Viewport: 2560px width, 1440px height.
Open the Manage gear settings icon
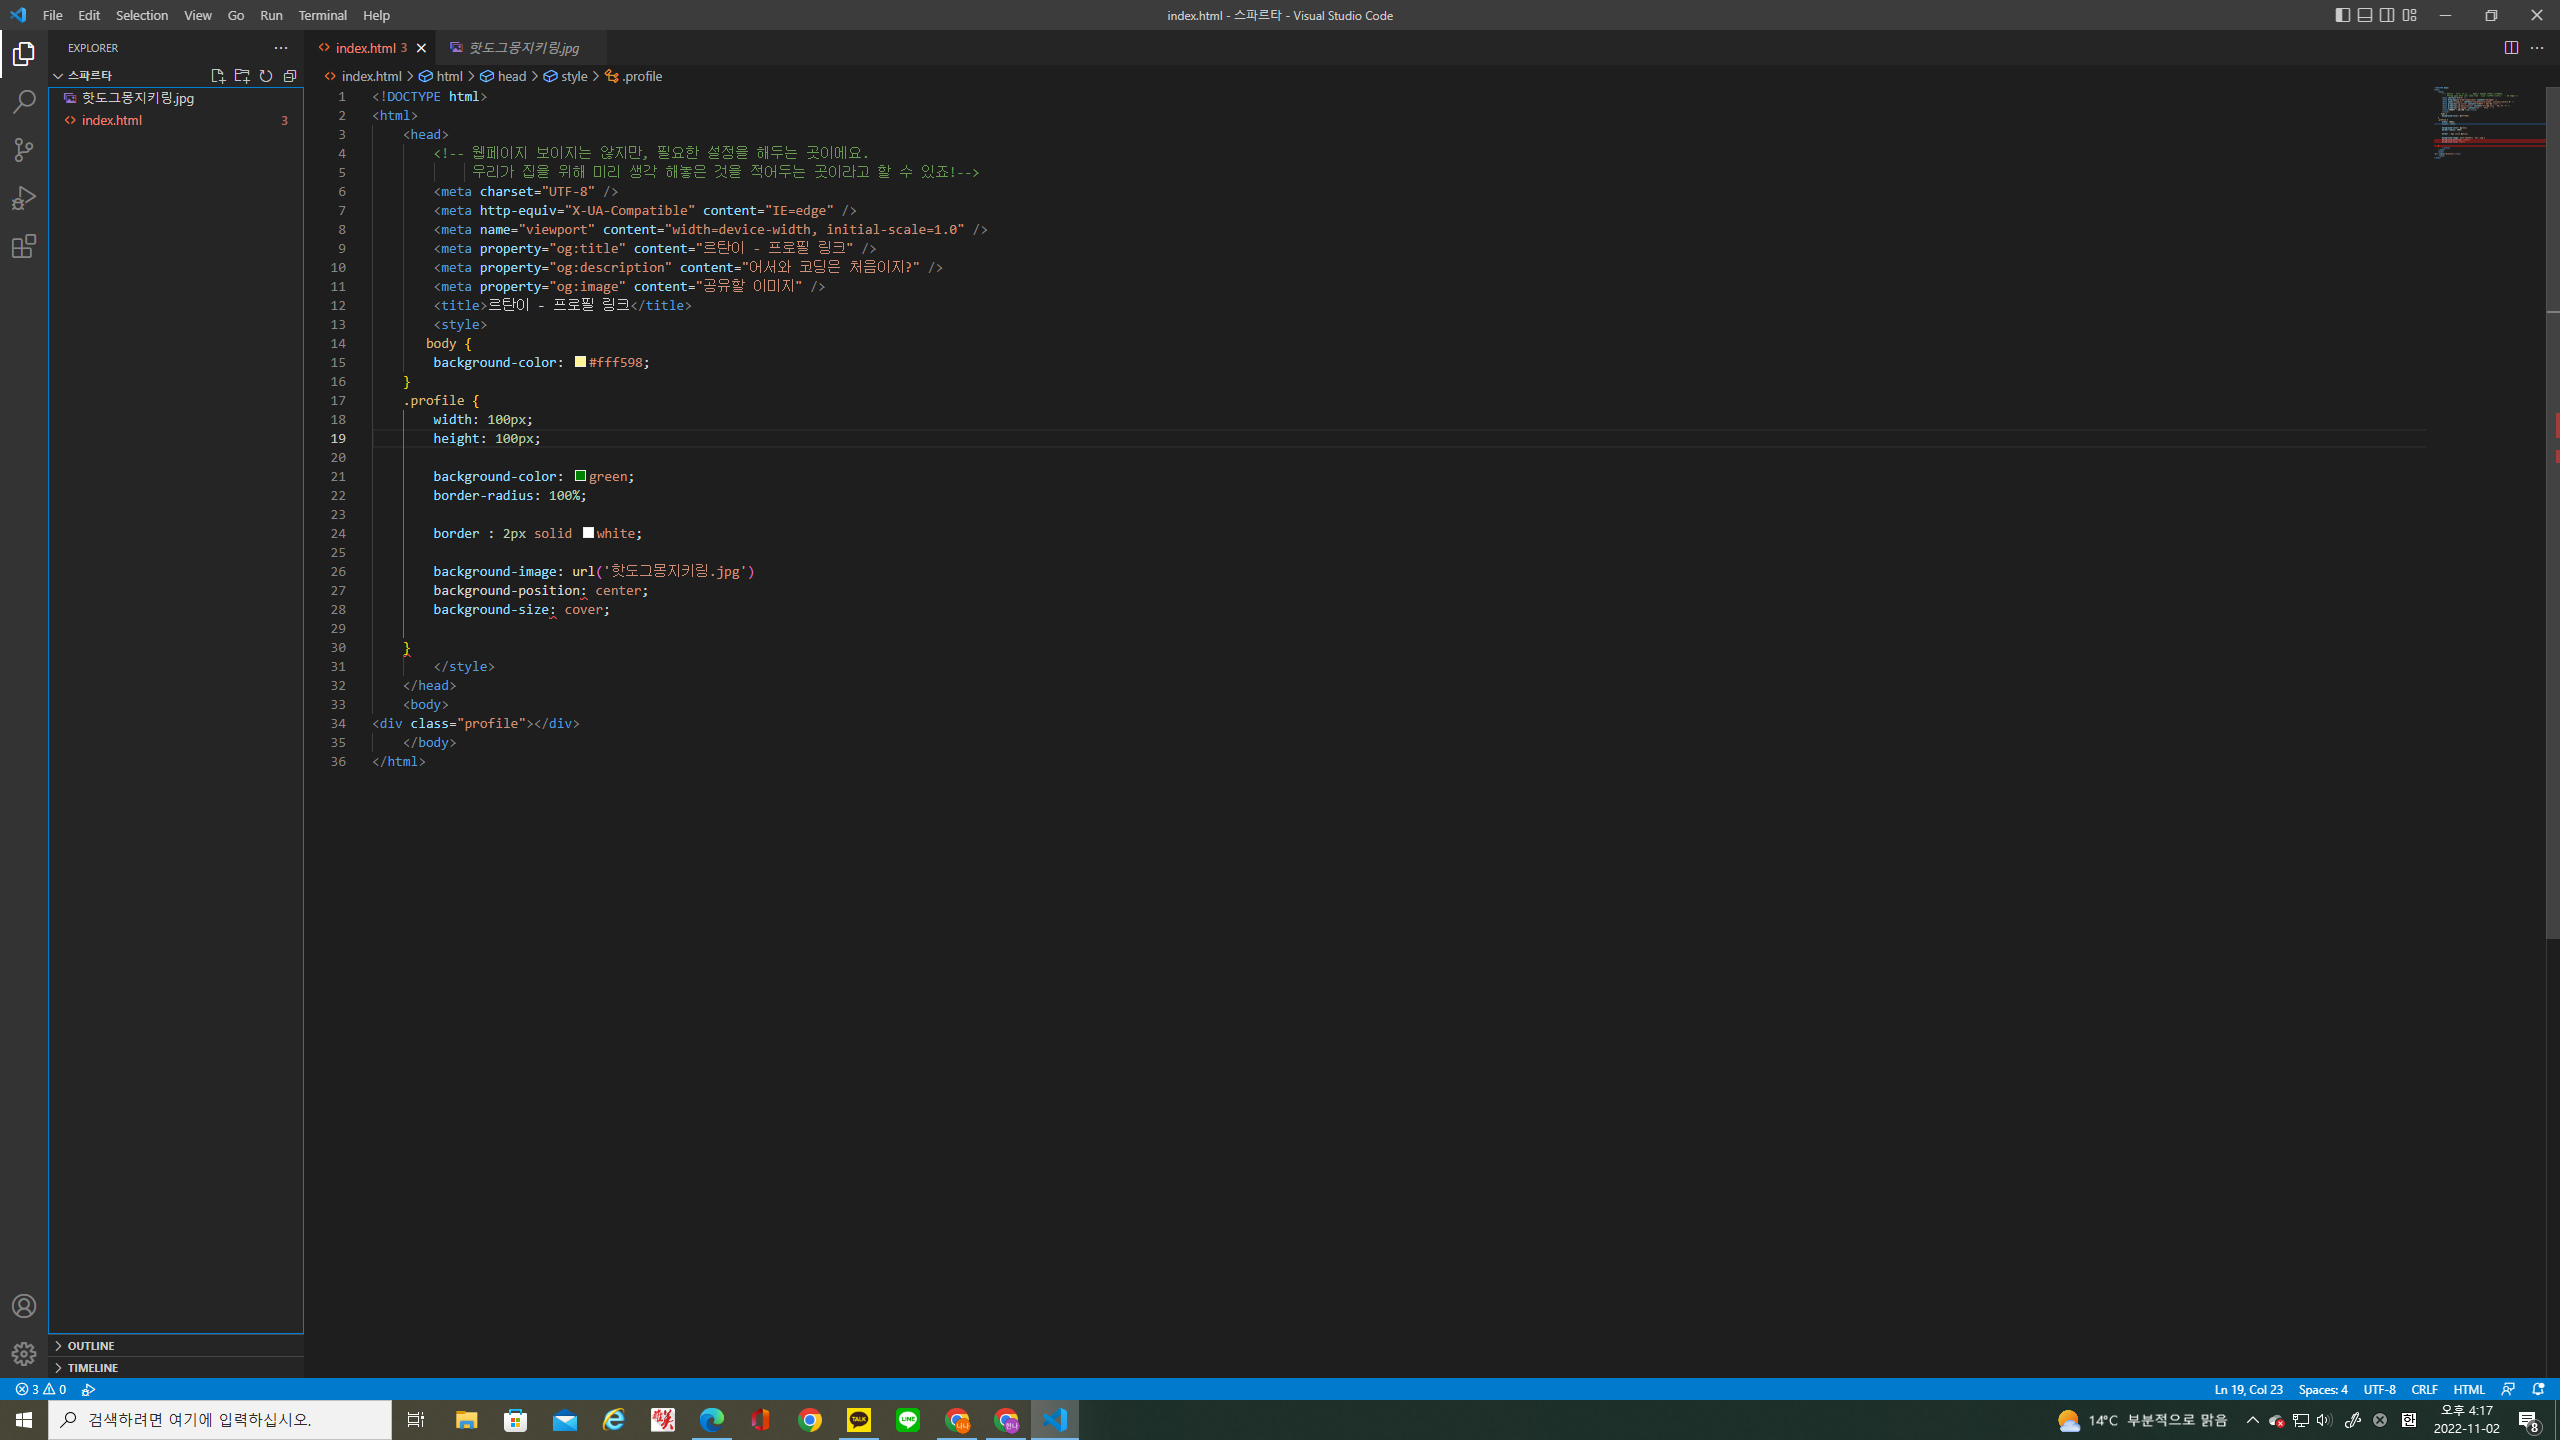24,1354
